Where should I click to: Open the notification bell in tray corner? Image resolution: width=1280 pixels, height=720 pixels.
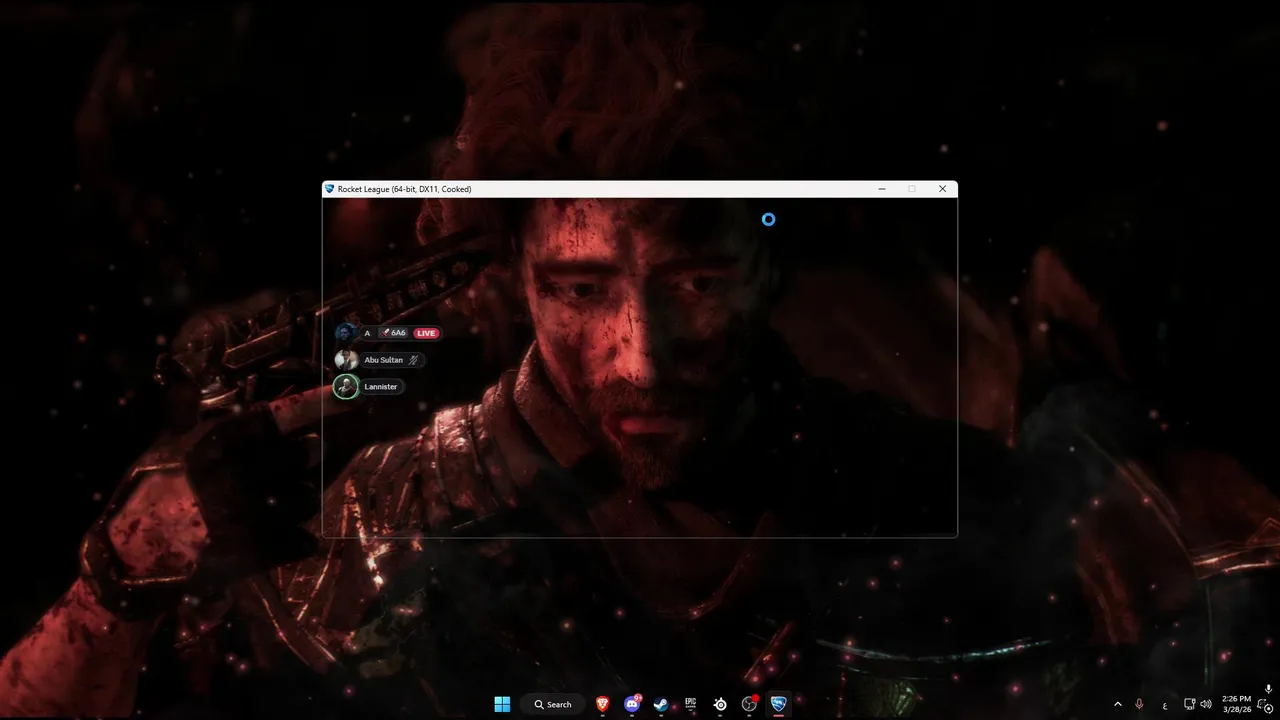point(1267,706)
